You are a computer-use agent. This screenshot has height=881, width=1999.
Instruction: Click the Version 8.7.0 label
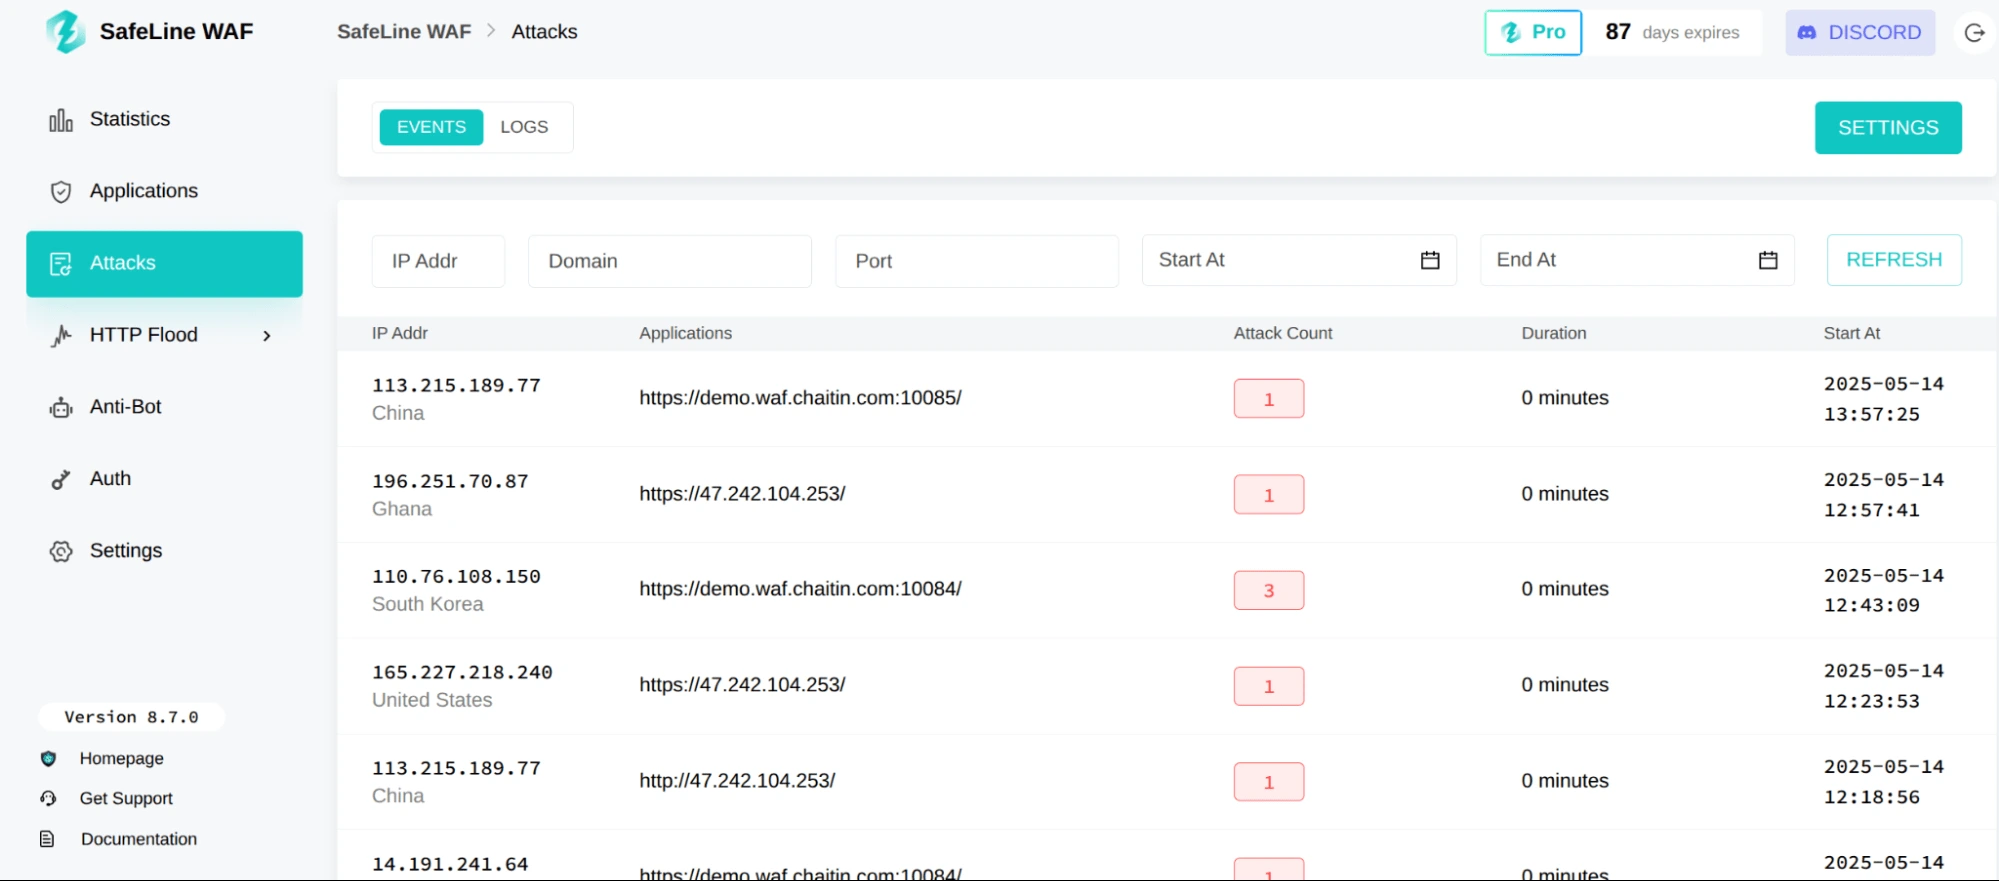131,717
